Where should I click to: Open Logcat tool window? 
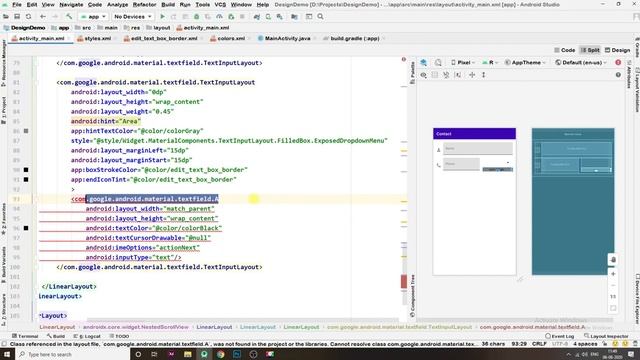[87, 336]
